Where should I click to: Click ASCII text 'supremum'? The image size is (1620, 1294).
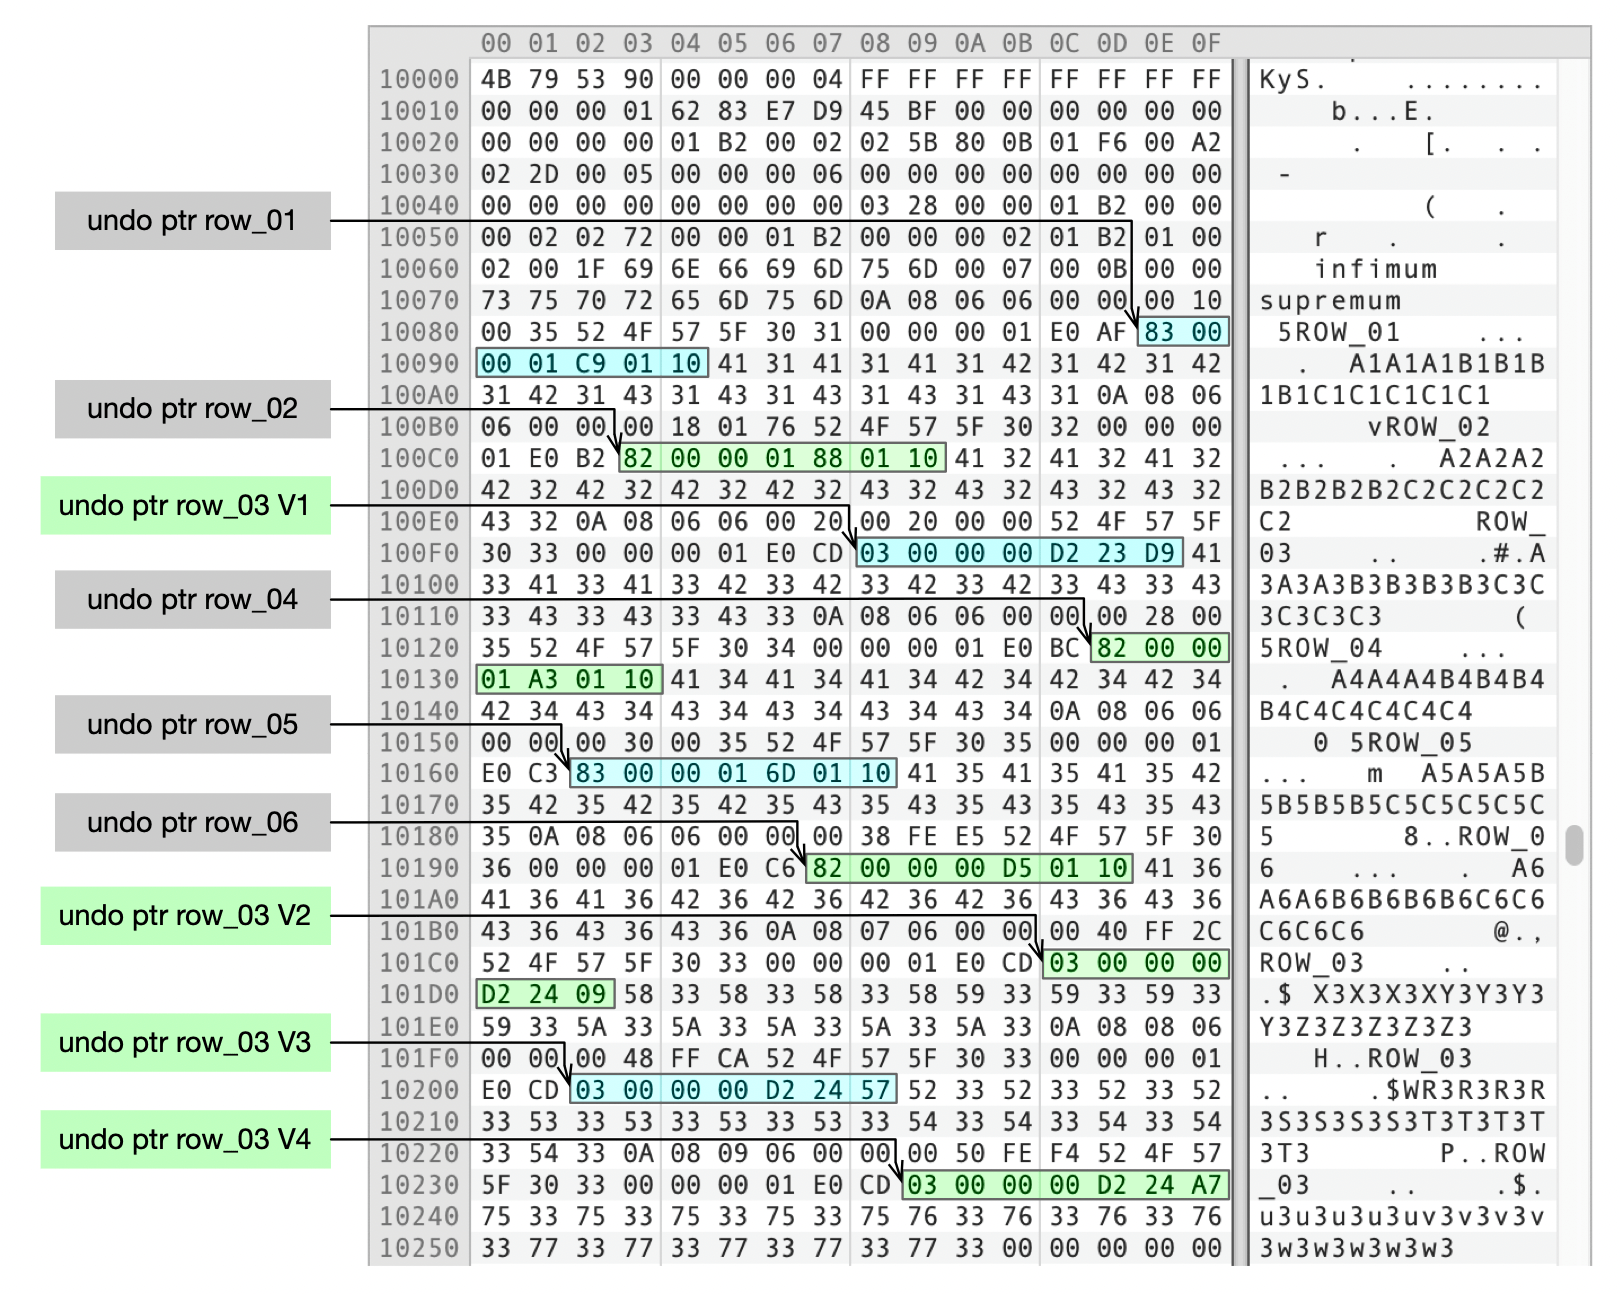(1331, 300)
